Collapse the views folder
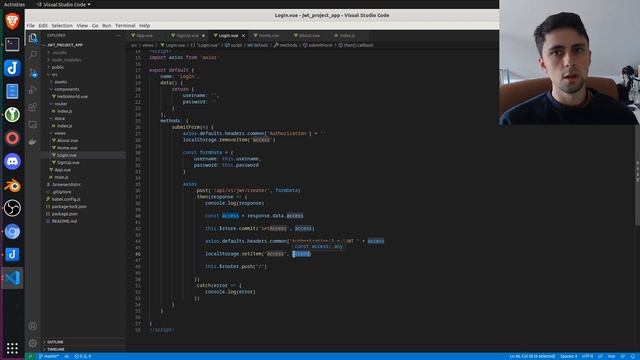This screenshot has height=360, width=640. (60, 133)
